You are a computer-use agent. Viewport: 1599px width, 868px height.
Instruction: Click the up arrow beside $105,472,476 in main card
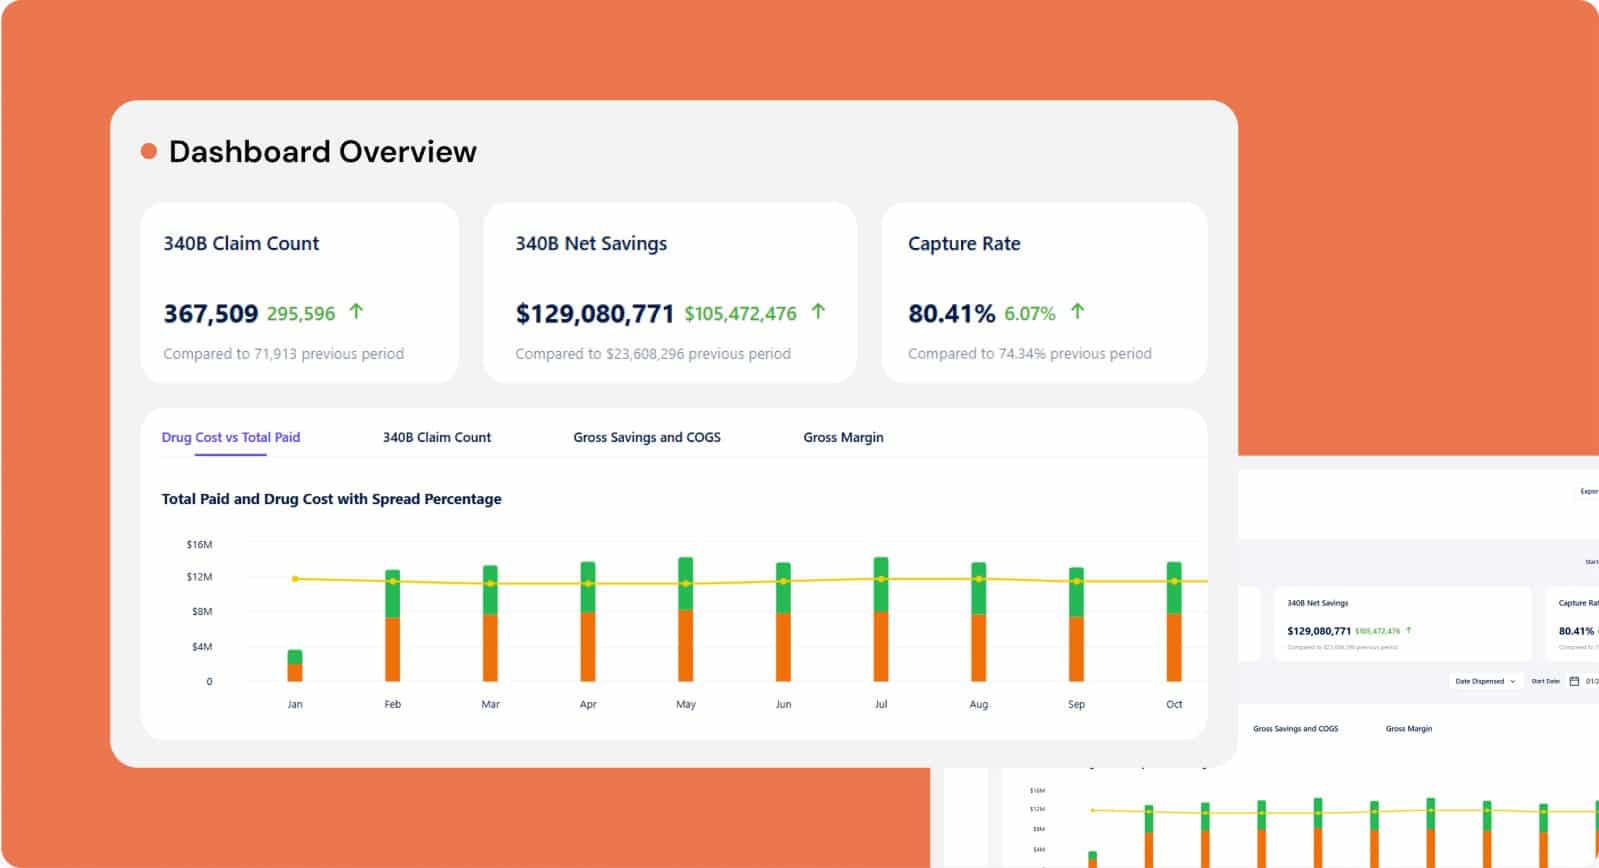pos(818,312)
